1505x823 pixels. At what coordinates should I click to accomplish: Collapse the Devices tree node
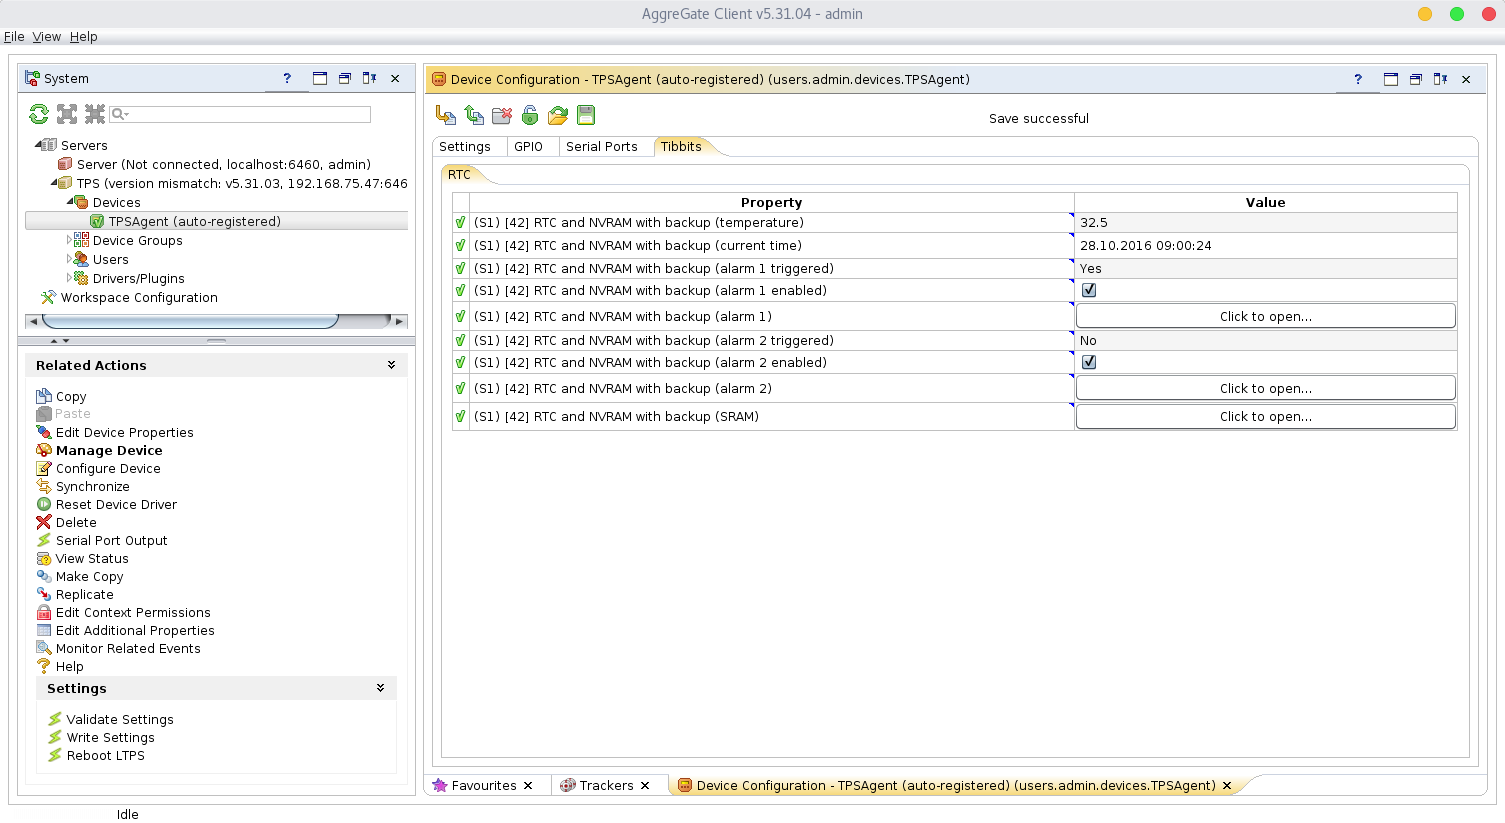tap(70, 202)
